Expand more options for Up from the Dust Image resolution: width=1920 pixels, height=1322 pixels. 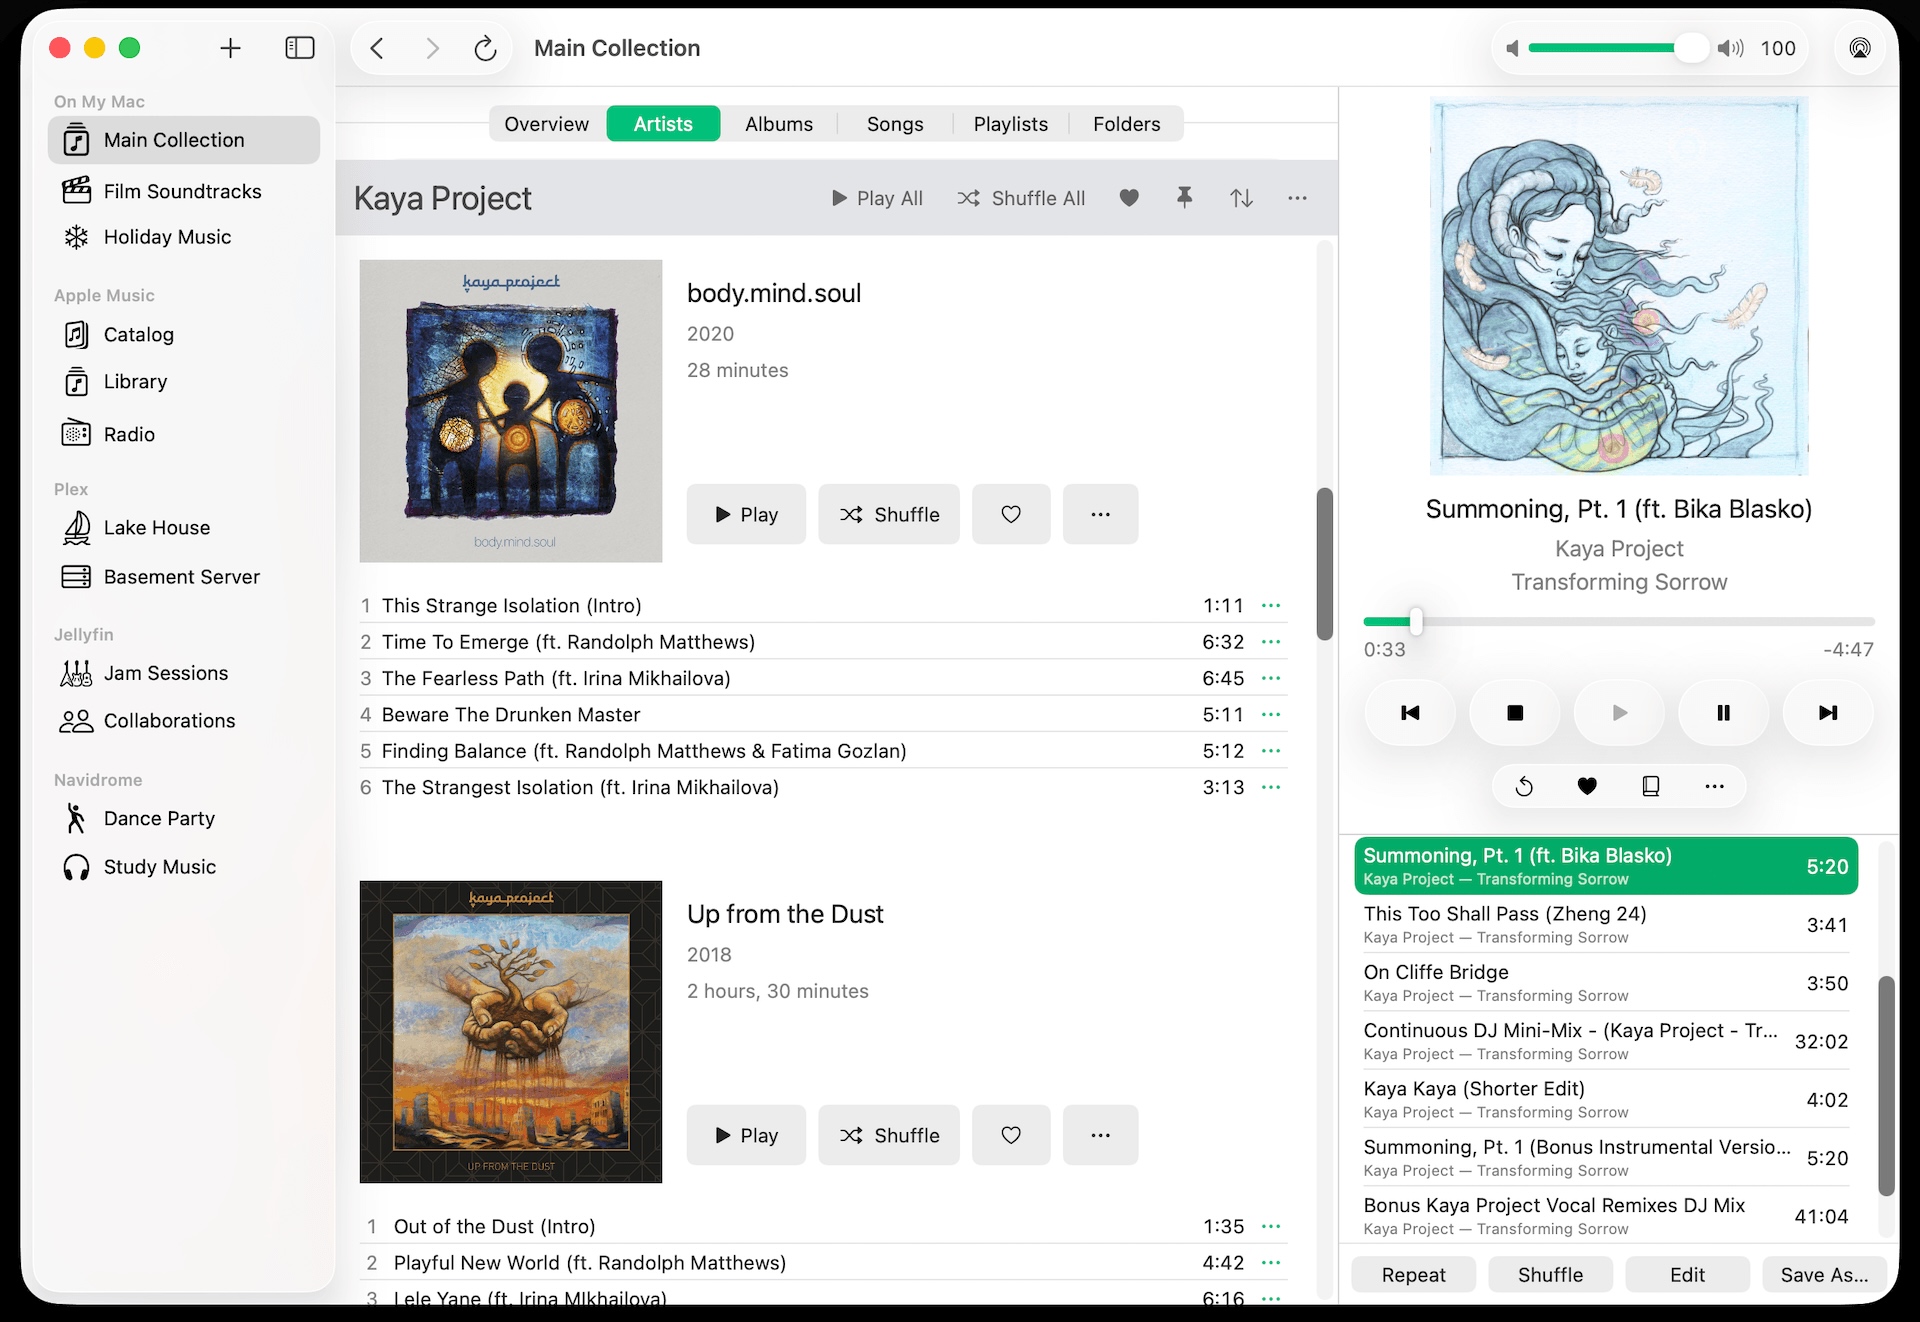point(1100,1135)
